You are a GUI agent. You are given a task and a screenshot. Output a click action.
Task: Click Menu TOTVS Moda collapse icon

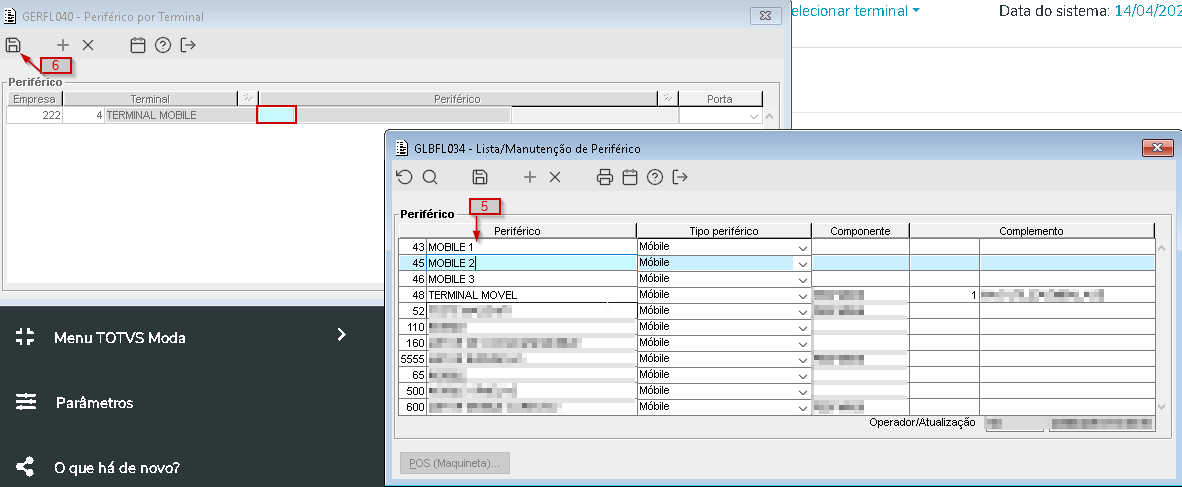point(26,337)
